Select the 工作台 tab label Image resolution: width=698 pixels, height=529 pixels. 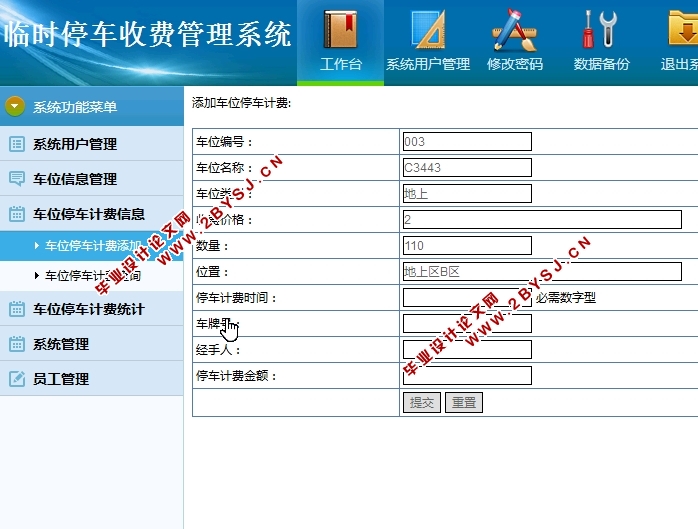pos(341,64)
